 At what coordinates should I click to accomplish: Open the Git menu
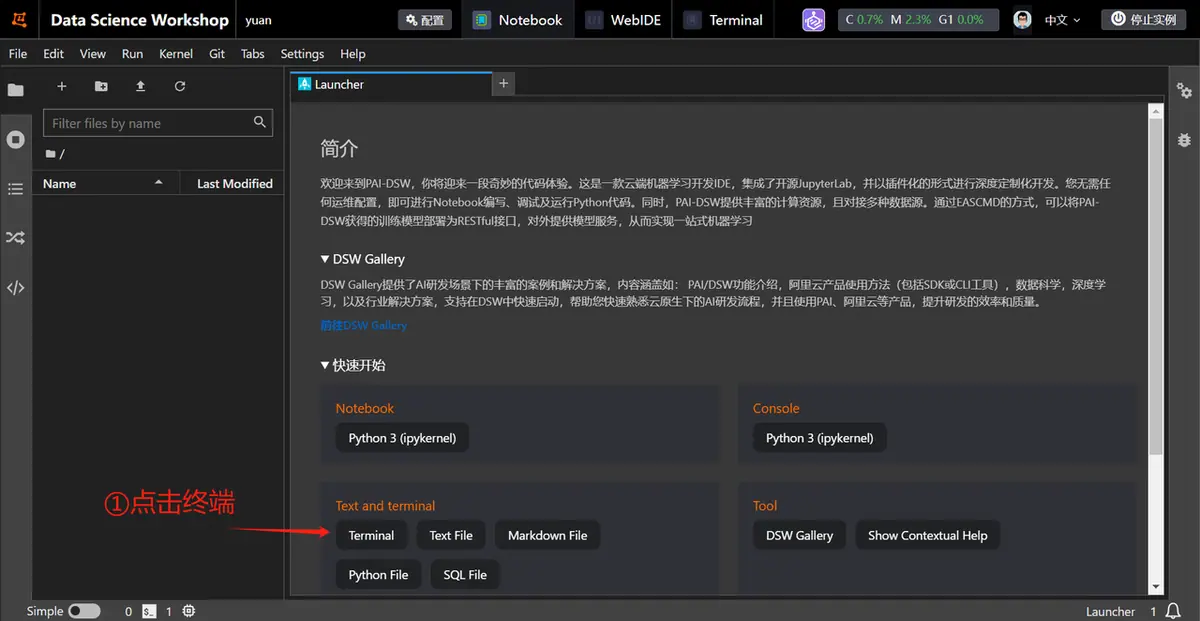(217, 54)
